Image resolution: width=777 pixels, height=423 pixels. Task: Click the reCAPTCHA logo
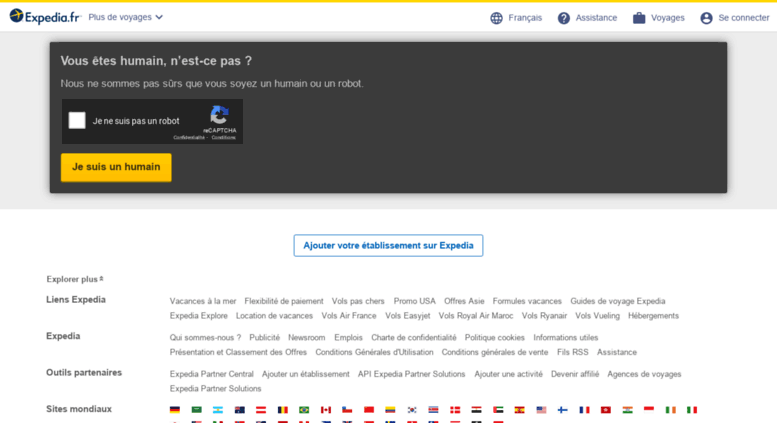point(219,115)
